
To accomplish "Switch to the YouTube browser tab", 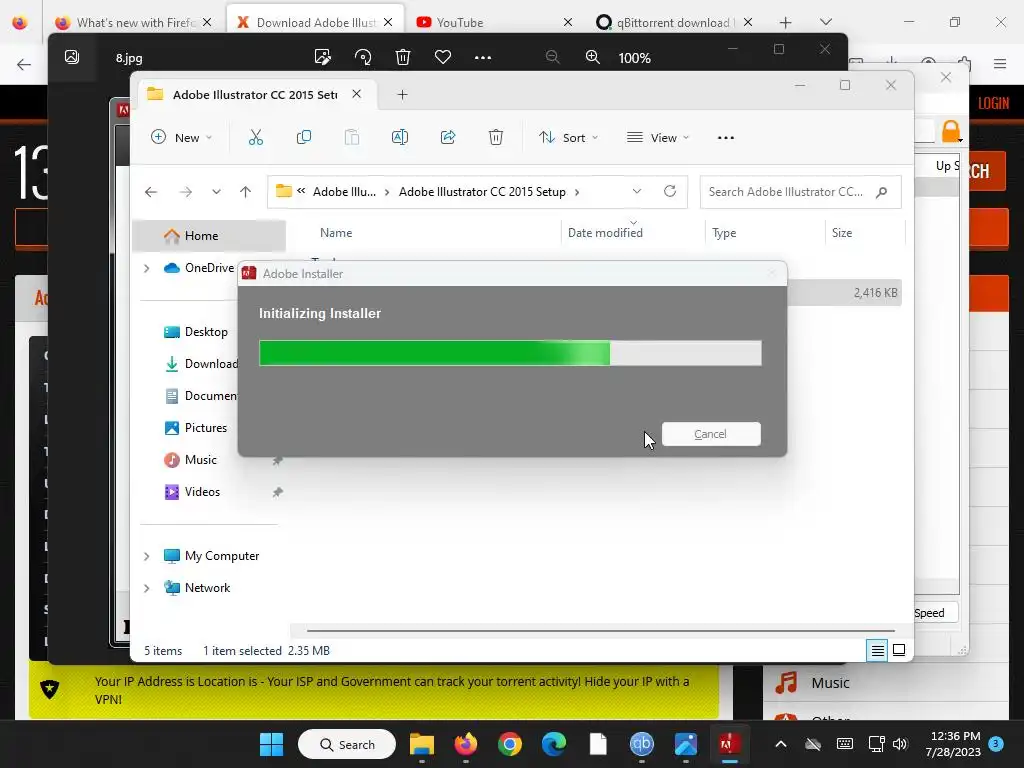I will [494, 22].
